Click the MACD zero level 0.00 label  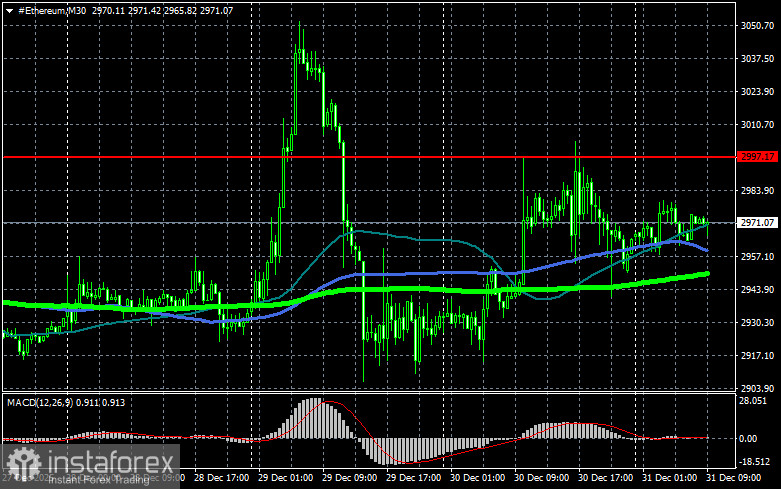coord(748,438)
